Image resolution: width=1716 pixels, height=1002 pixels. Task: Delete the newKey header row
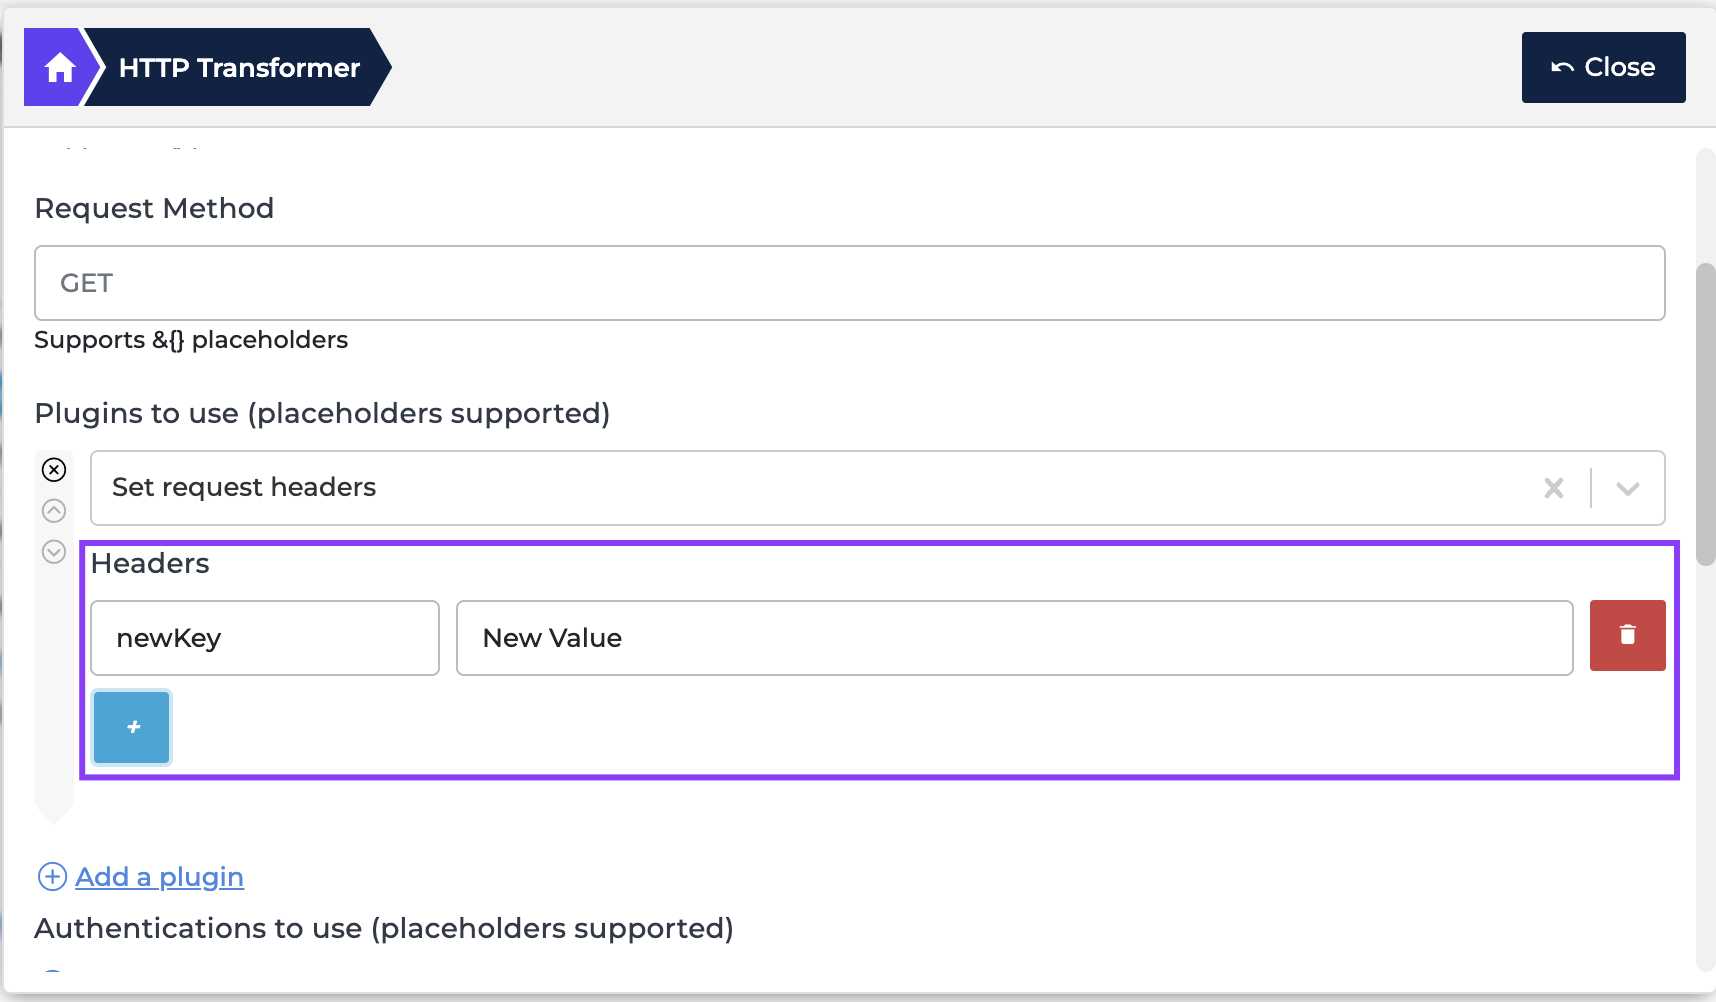(x=1627, y=635)
